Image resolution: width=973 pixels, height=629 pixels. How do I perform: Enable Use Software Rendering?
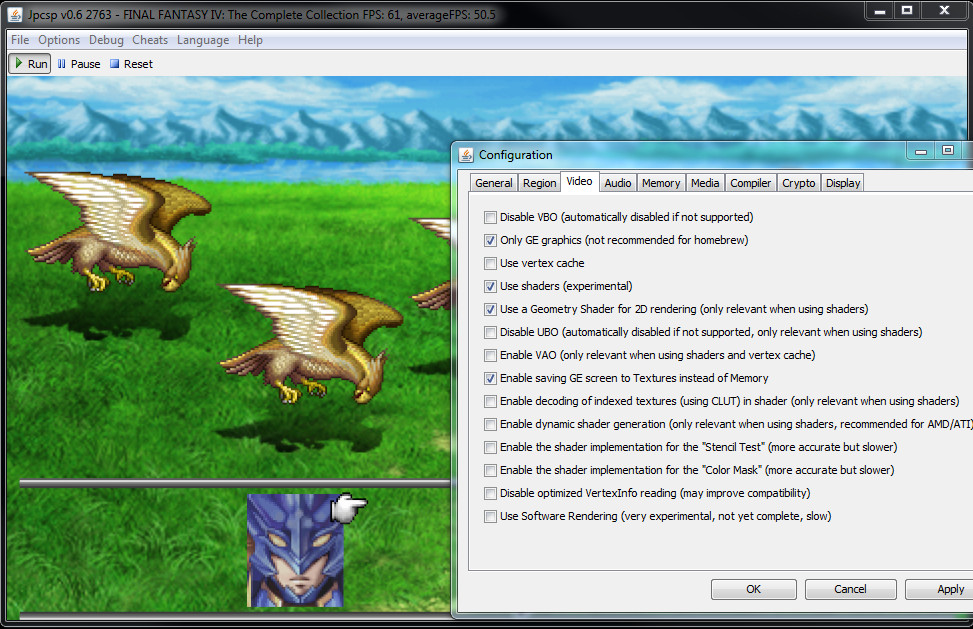point(490,516)
